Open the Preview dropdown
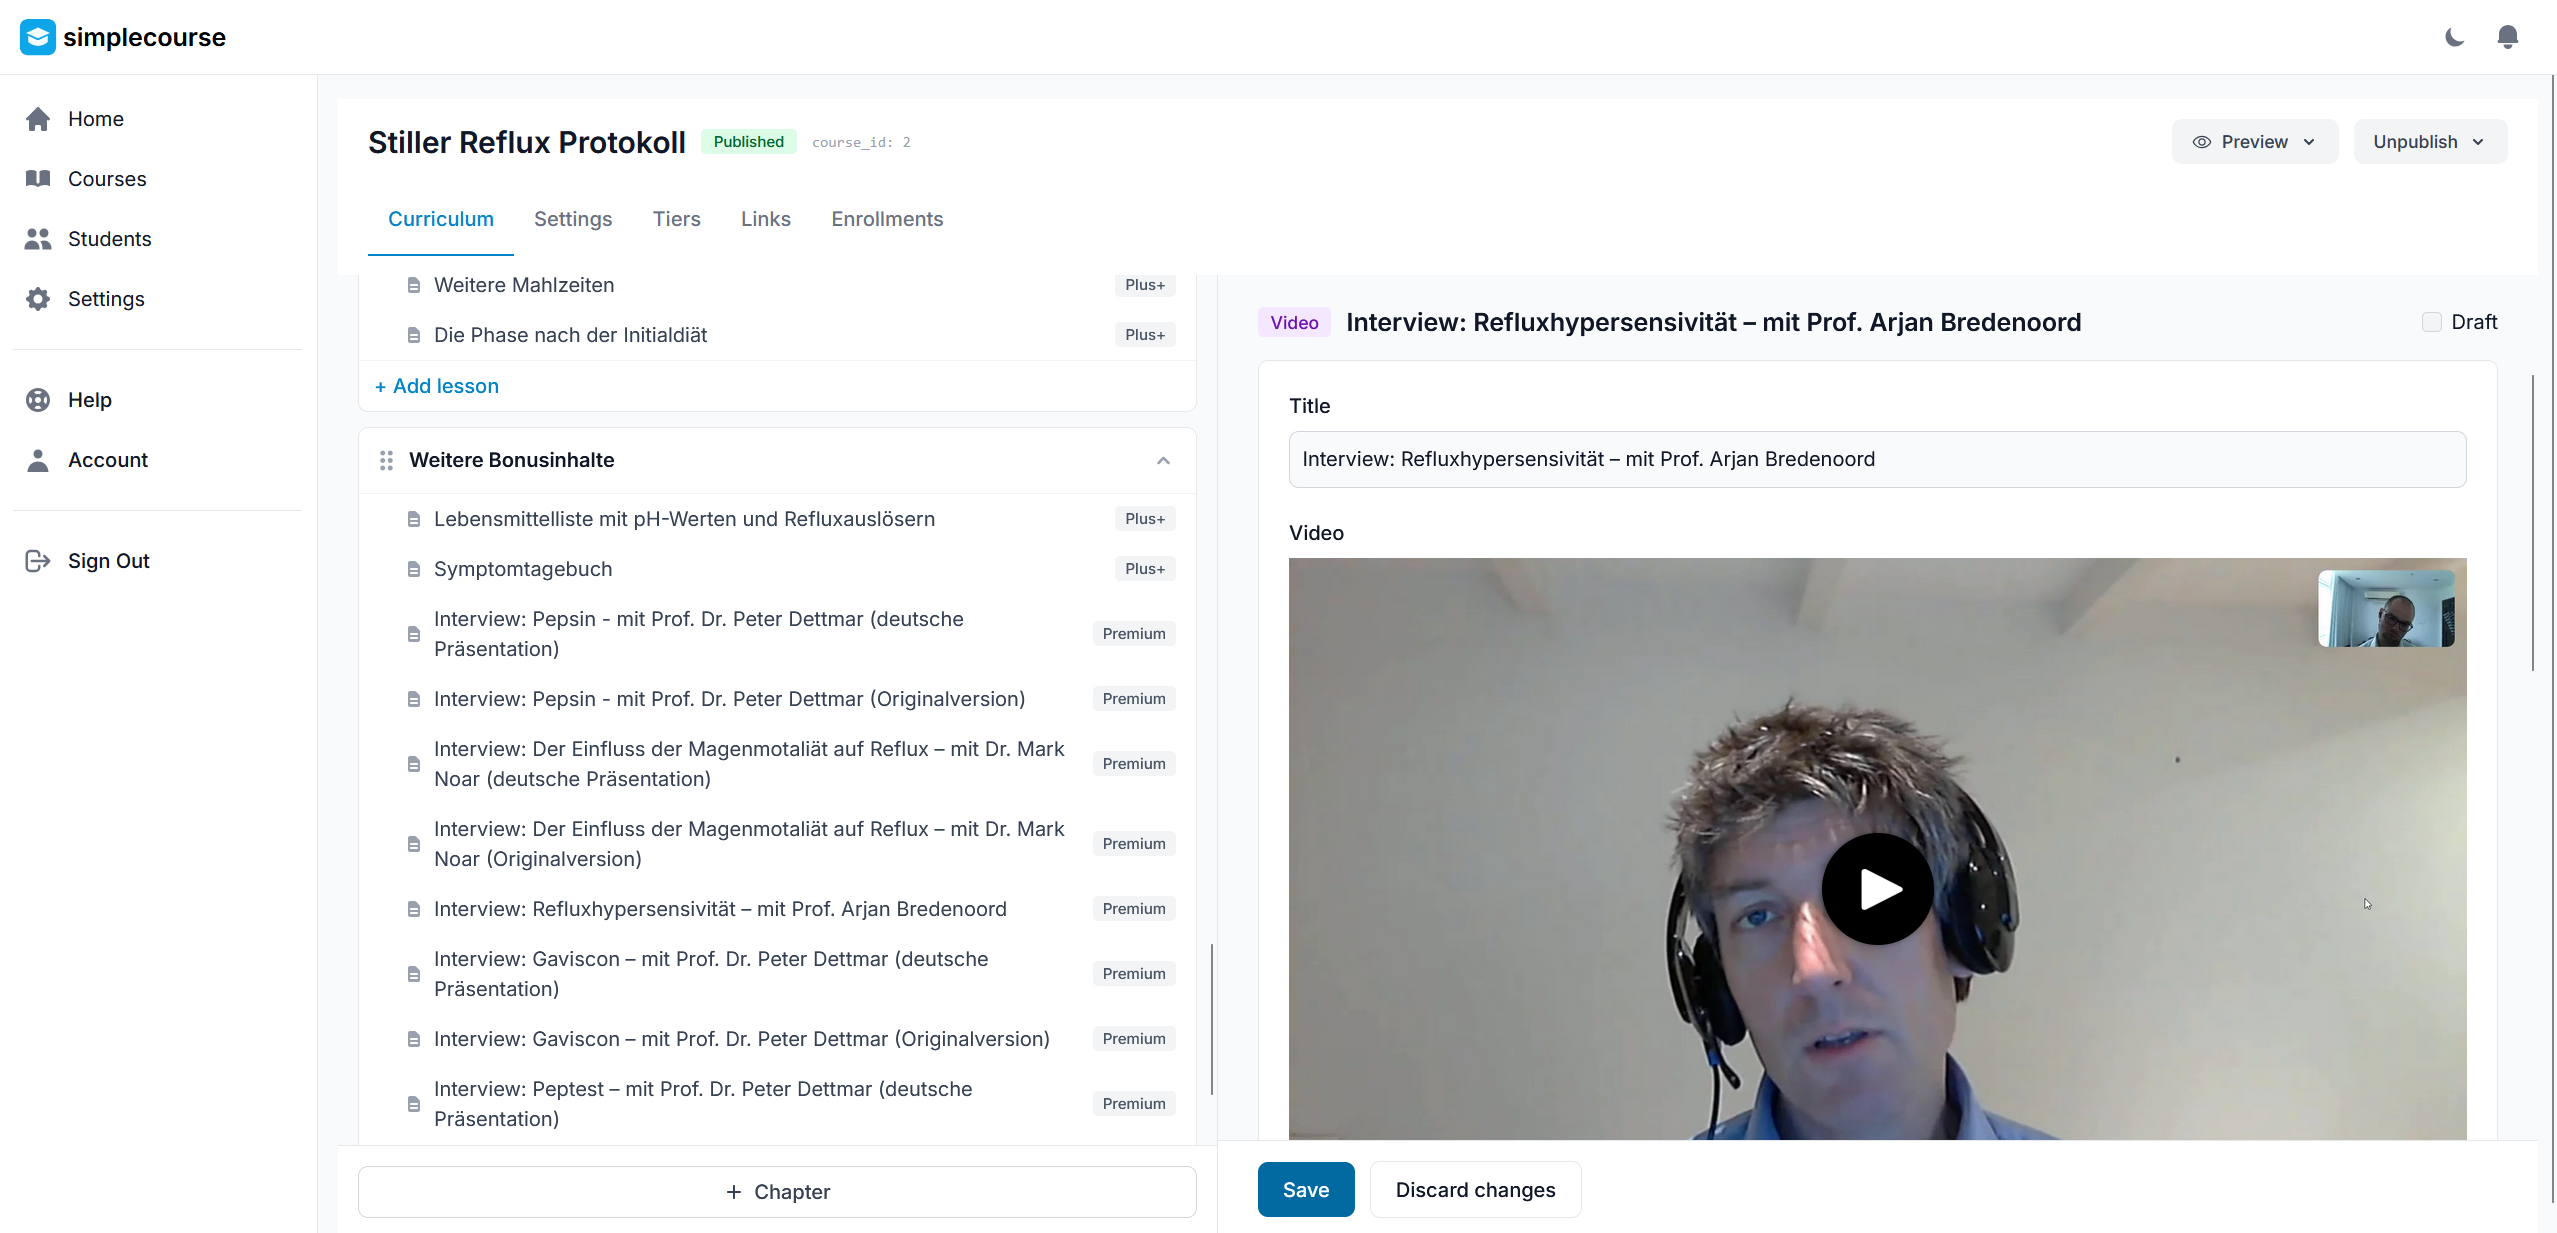2557x1233 pixels. click(2254, 141)
